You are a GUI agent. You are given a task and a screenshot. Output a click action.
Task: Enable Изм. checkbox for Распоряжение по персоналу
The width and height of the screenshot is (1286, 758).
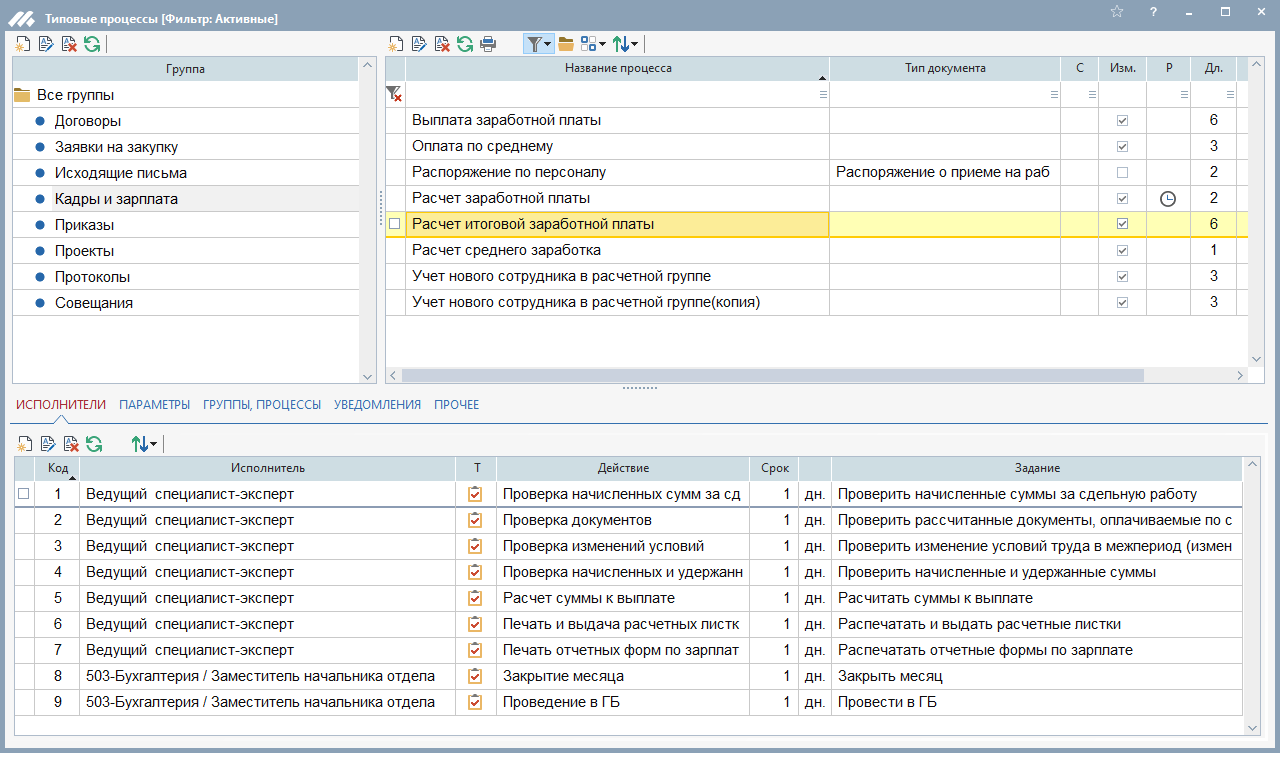click(x=1122, y=172)
